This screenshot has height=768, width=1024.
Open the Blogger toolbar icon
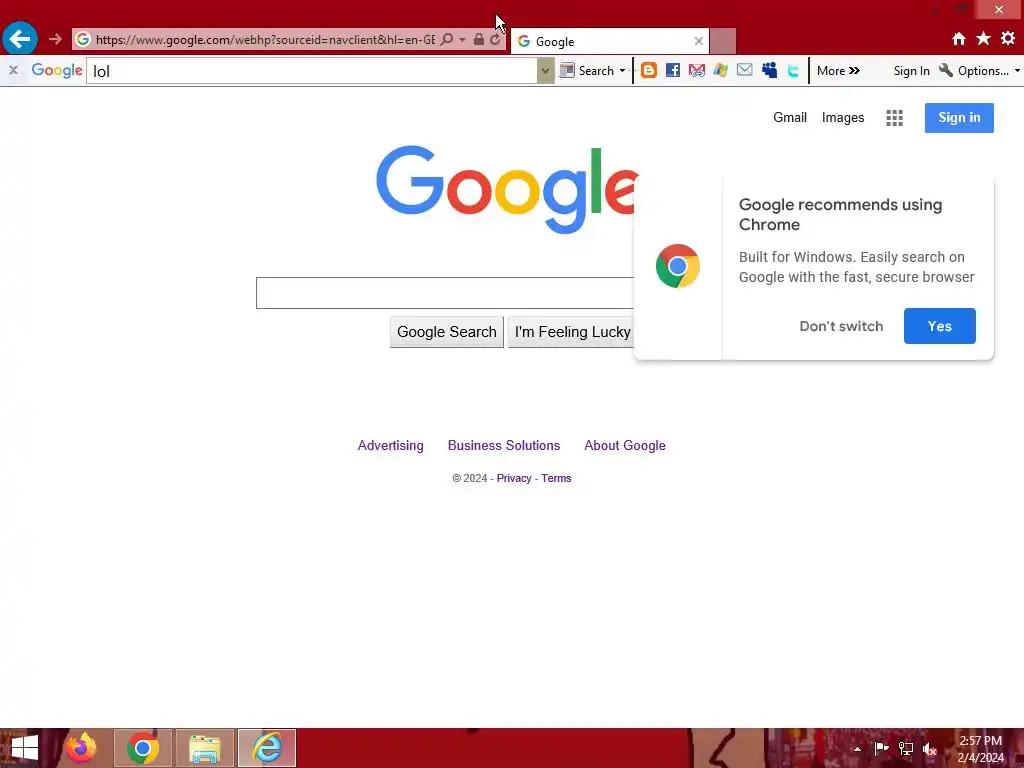648,71
